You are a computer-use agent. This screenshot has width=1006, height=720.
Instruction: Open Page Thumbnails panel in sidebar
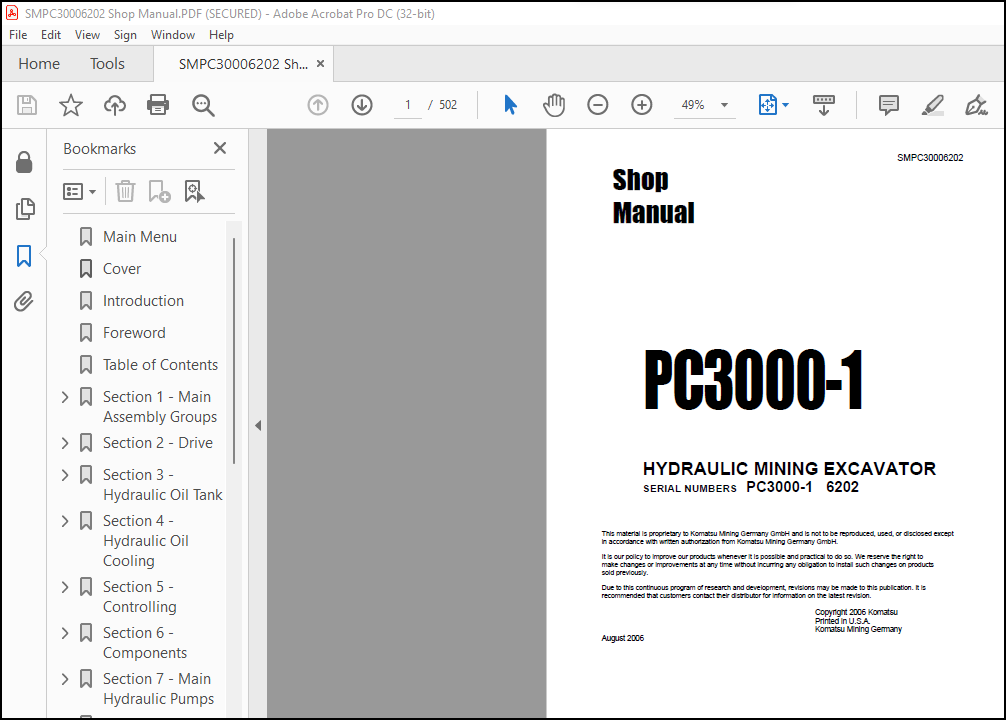click(24, 209)
